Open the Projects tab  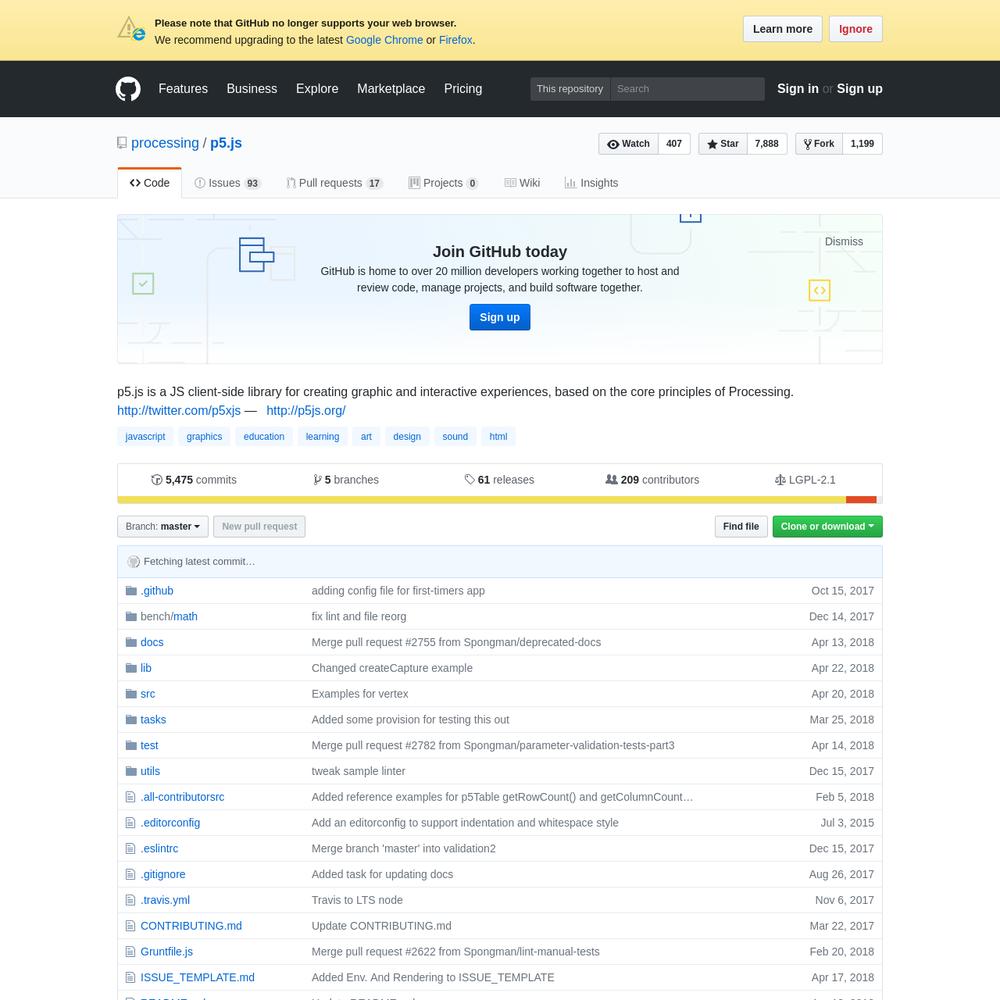point(443,183)
